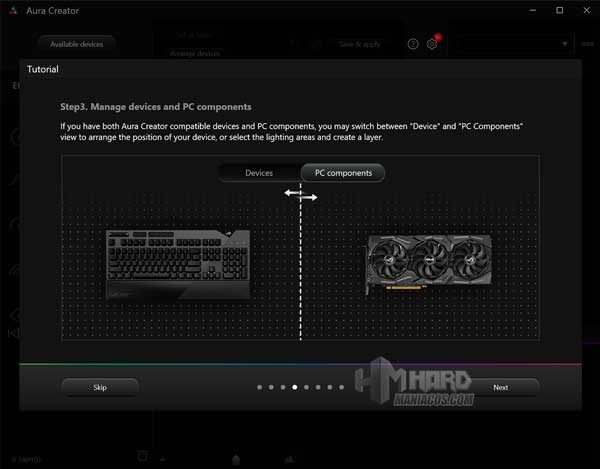This screenshot has width=600, height=469.
Task: Skip the tutorial
Action: 100,387
